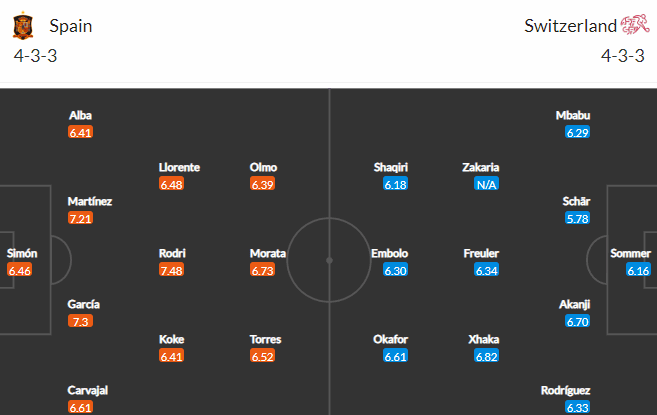Open Xhaka's player details

[x=484, y=339]
